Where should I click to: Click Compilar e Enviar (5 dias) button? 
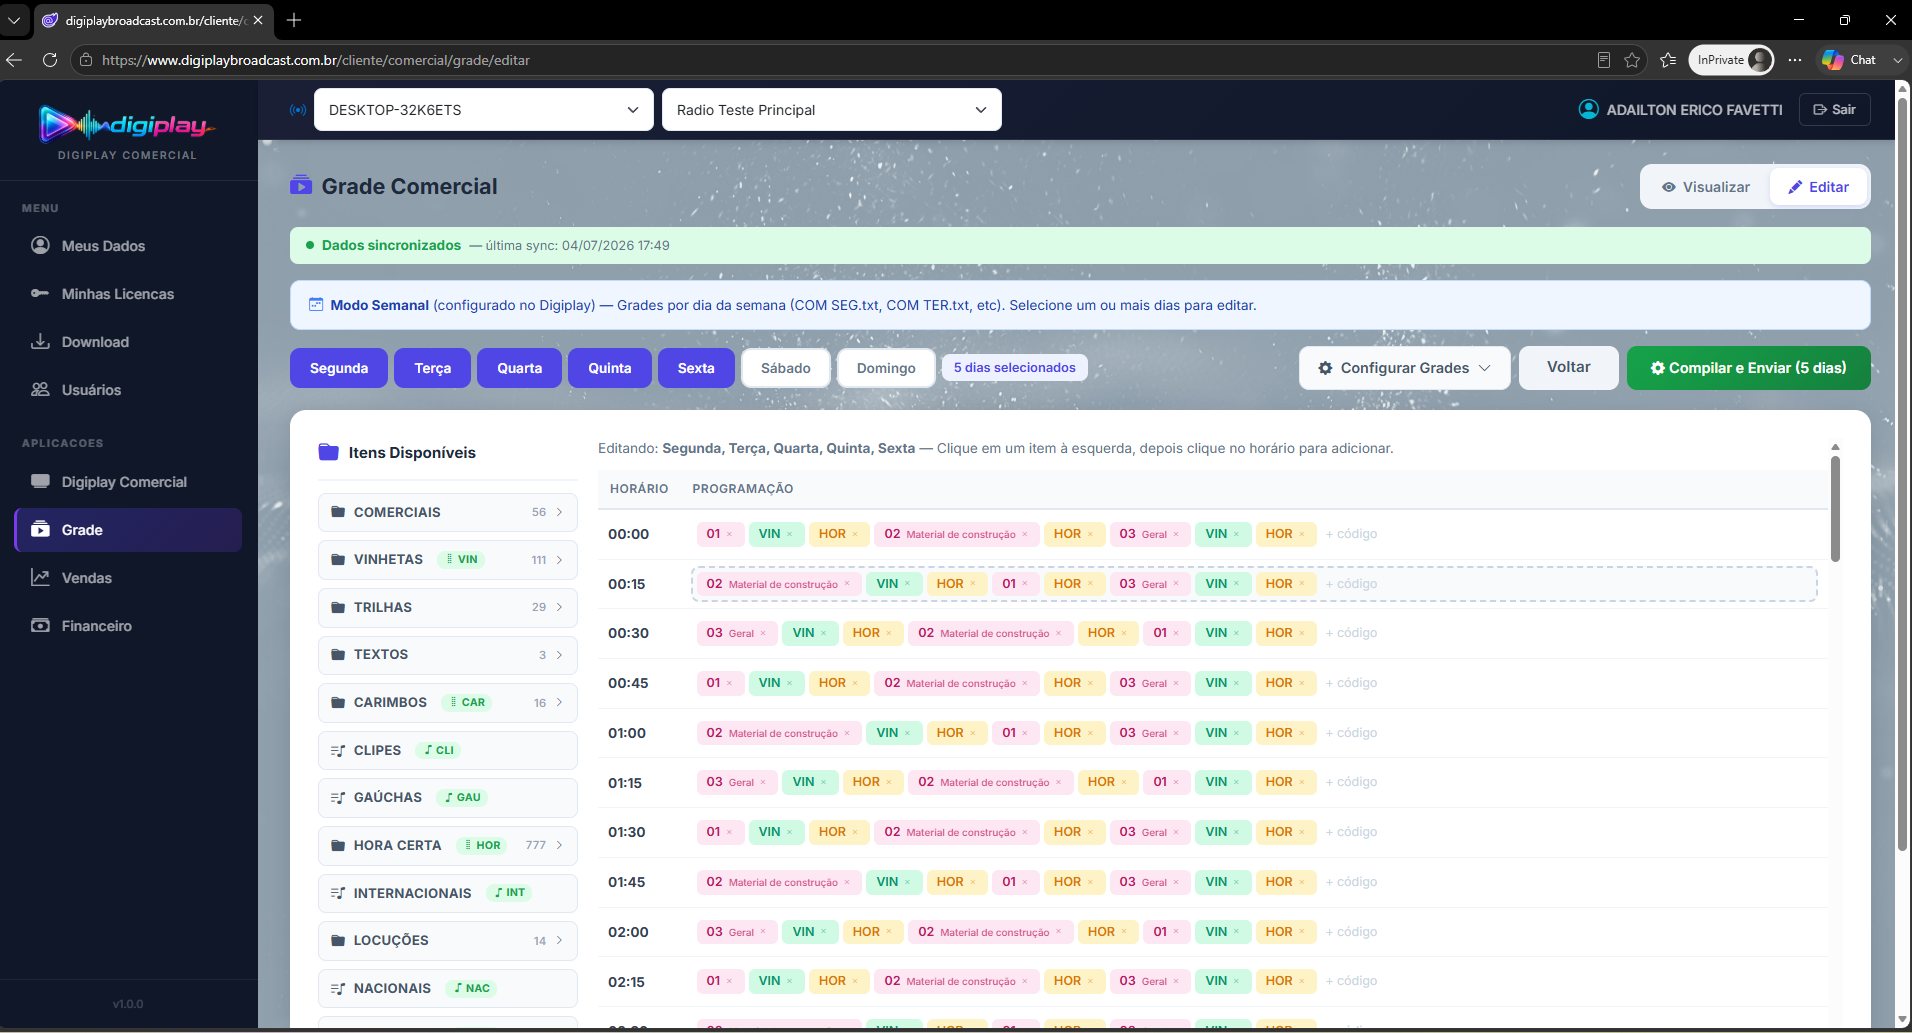point(1748,368)
